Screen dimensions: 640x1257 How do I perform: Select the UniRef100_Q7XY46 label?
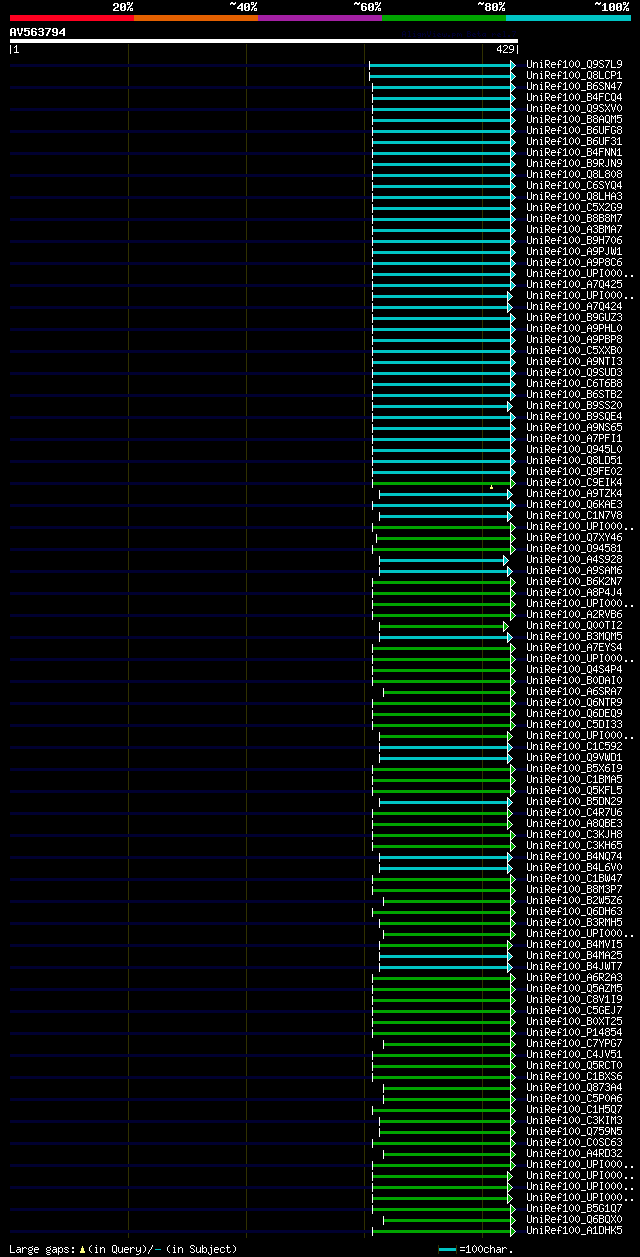tap(574, 537)
